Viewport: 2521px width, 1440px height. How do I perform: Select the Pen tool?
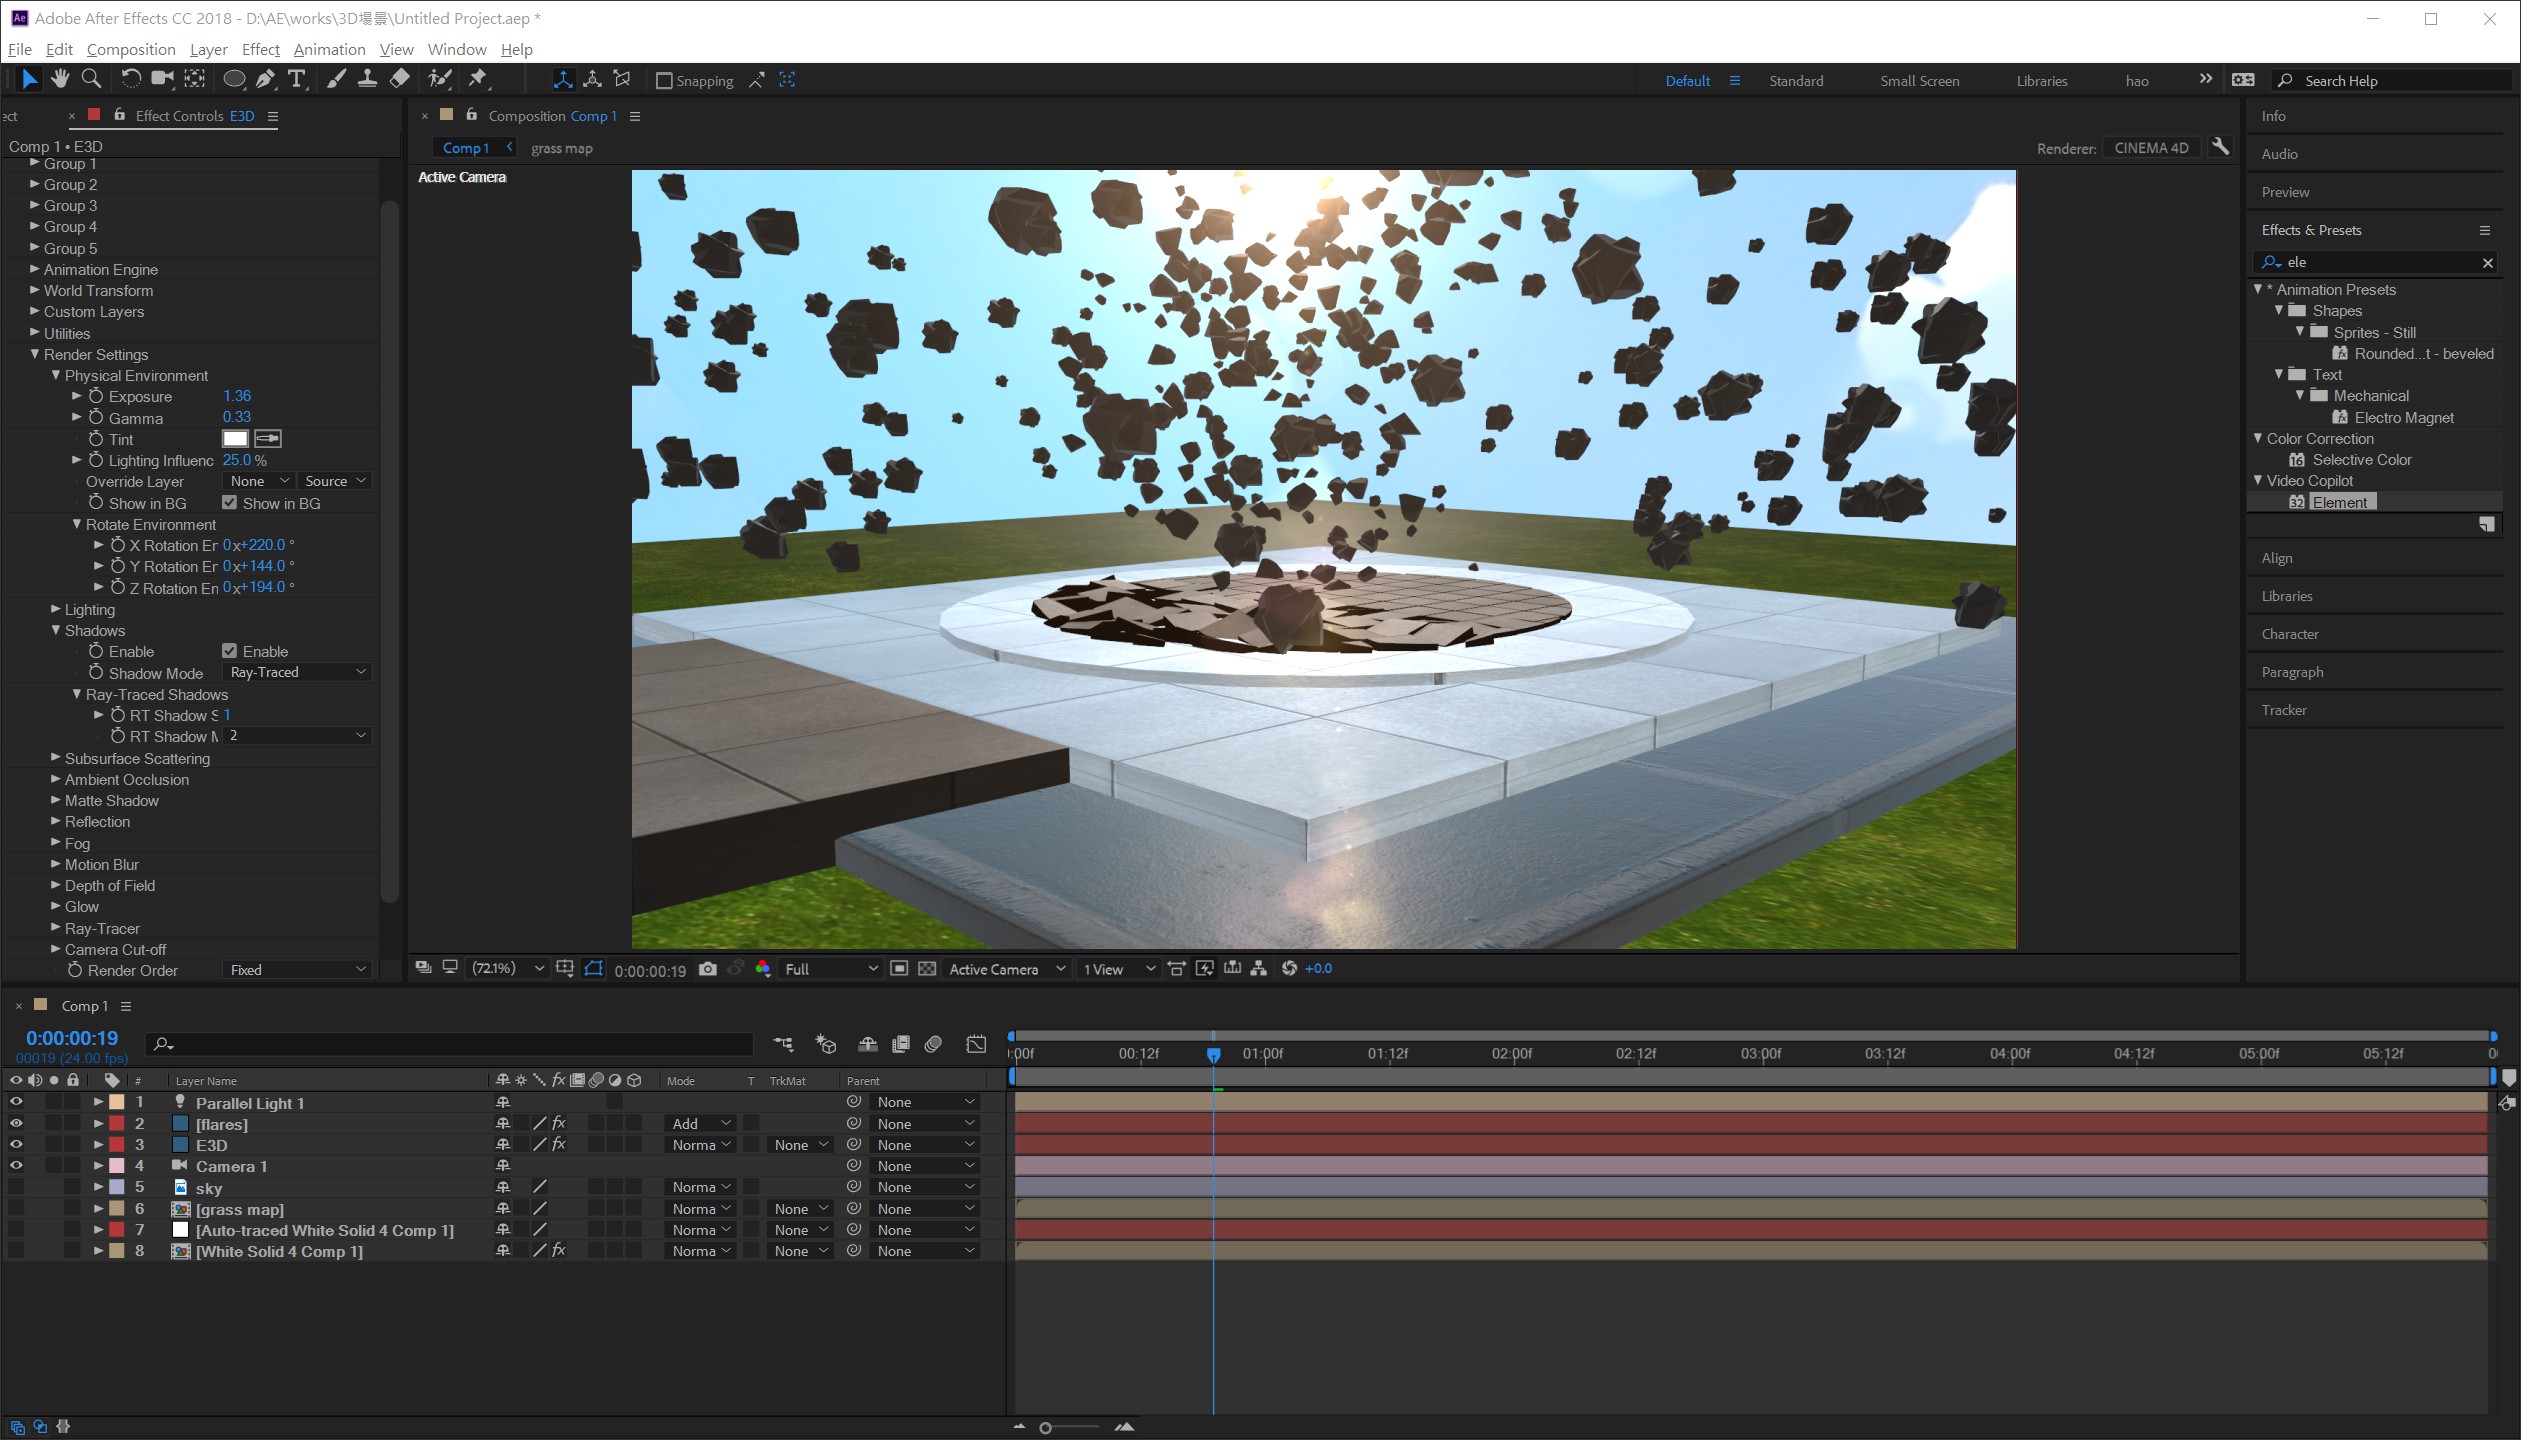point(265,79)
